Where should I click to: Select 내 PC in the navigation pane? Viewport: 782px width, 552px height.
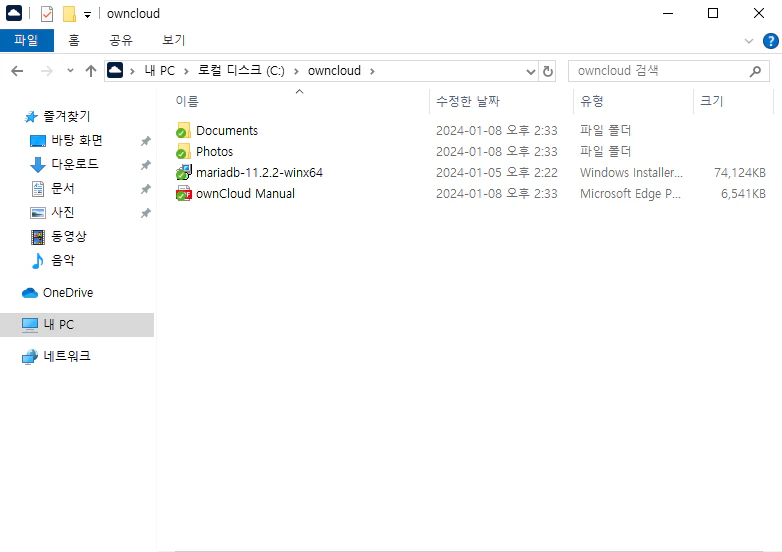[77, 325]
